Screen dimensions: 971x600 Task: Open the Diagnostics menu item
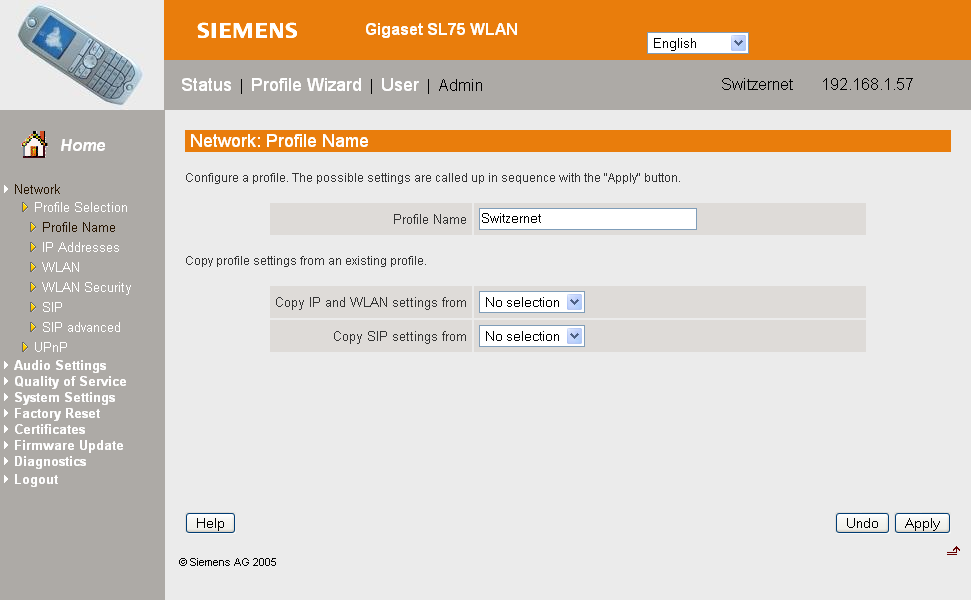[50, 462]
